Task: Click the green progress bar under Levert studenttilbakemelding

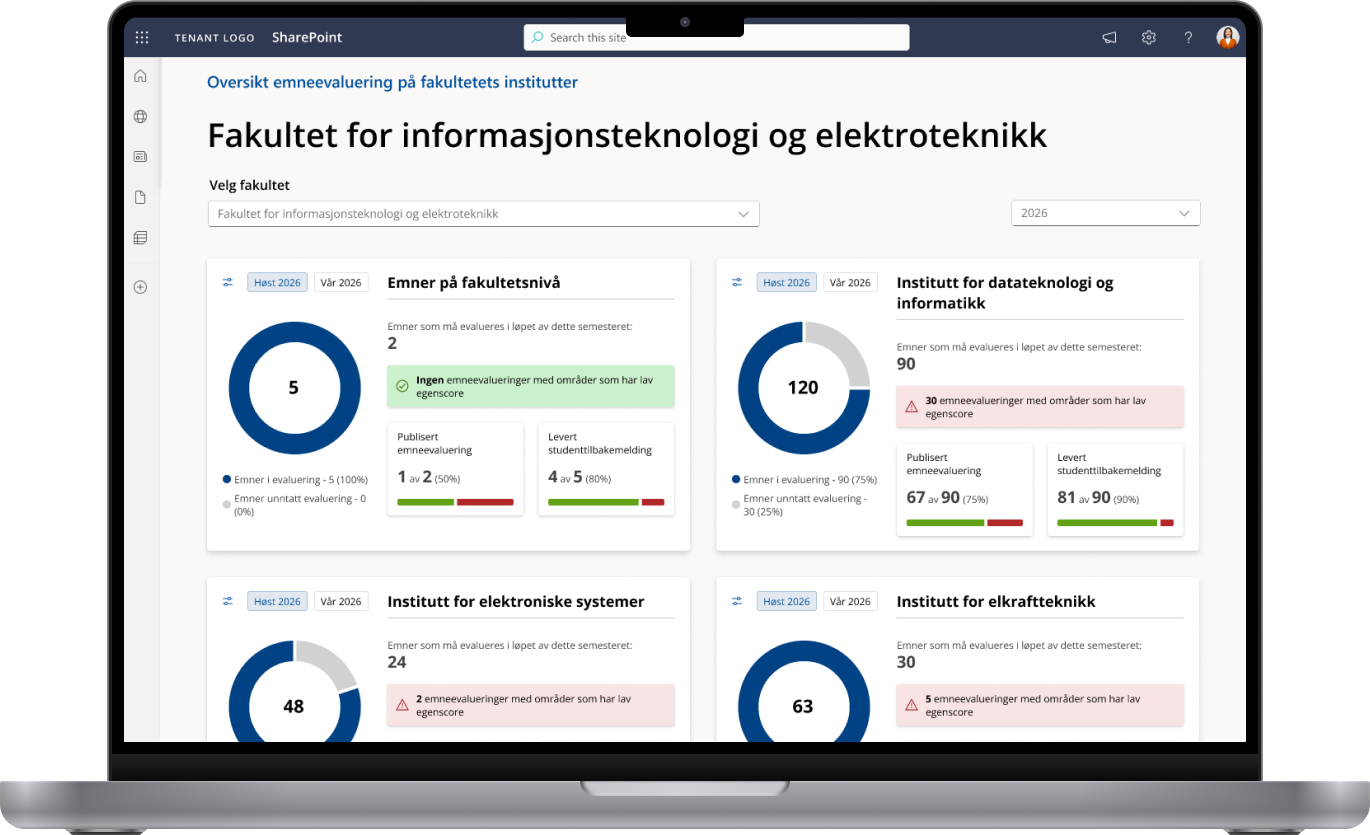Action: tap(592, 503)
